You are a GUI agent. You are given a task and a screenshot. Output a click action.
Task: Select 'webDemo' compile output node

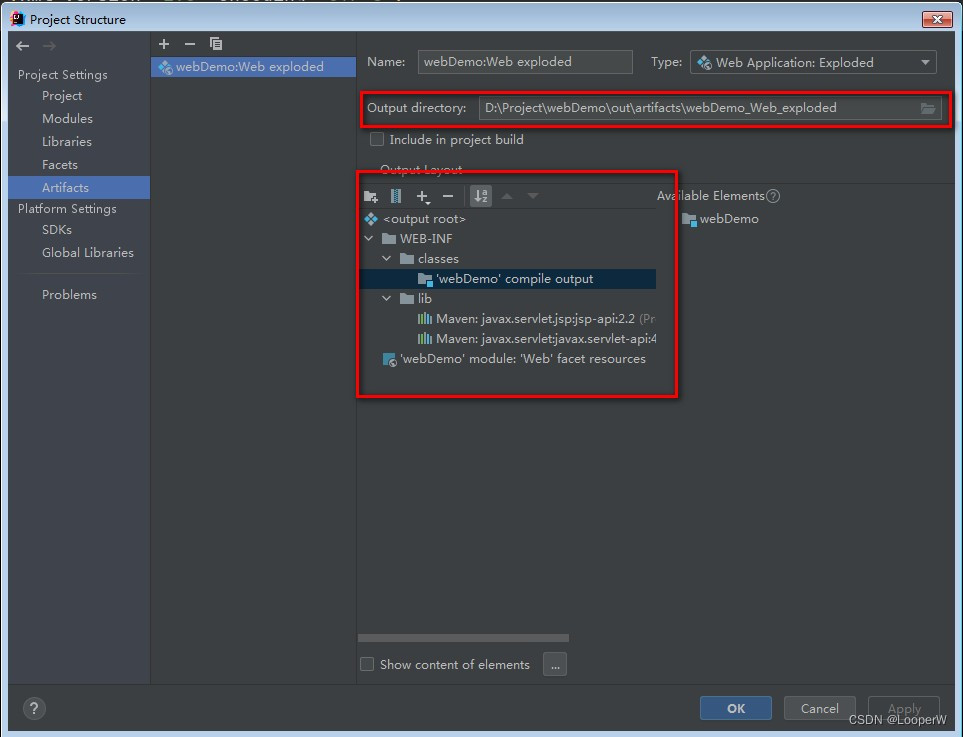508,279
